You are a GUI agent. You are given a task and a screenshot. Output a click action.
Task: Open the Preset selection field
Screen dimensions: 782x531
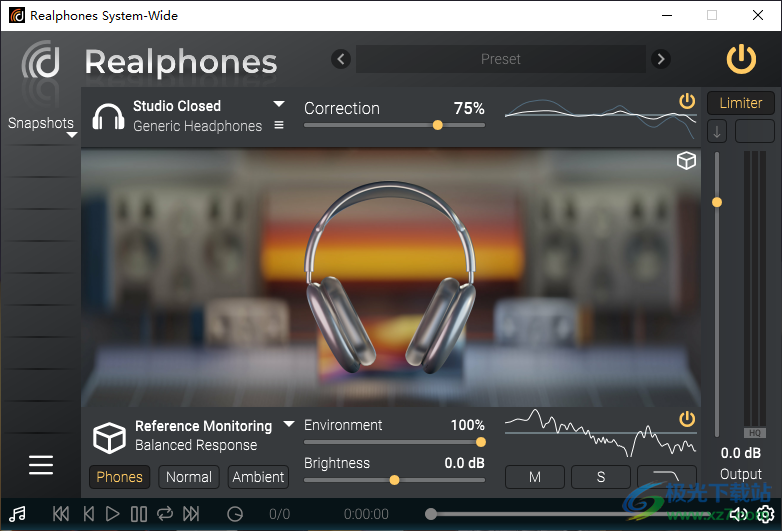point(500,59)
